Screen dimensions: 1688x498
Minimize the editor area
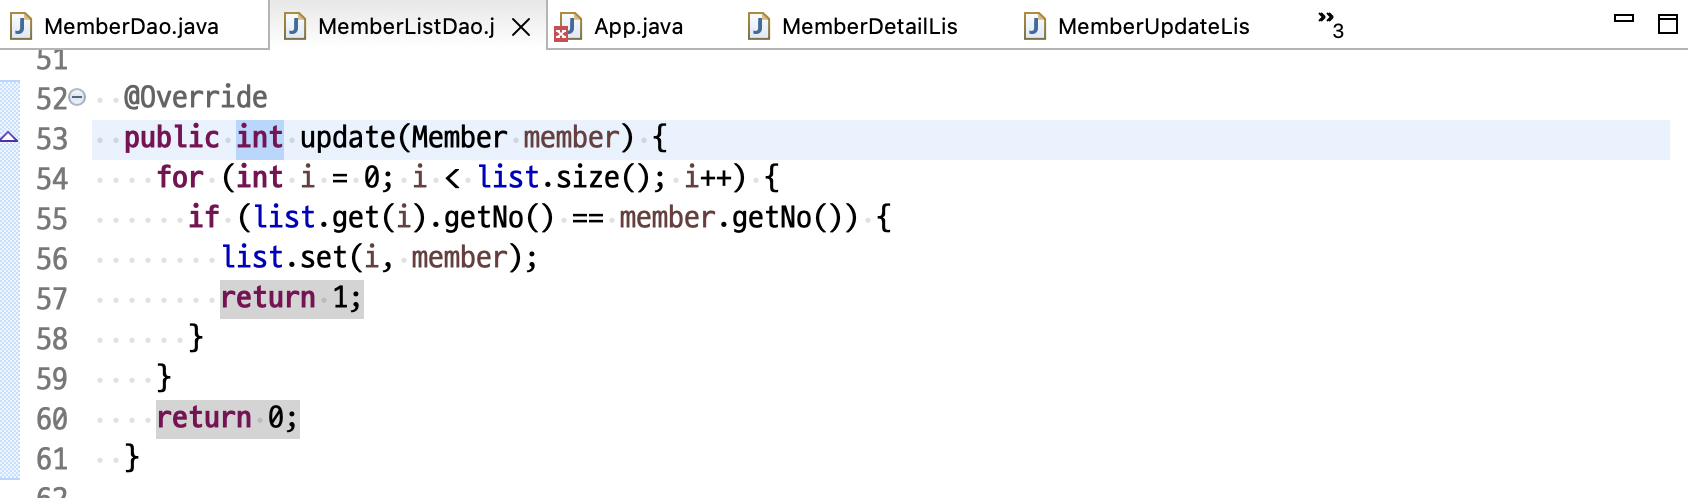point(1625,19)
